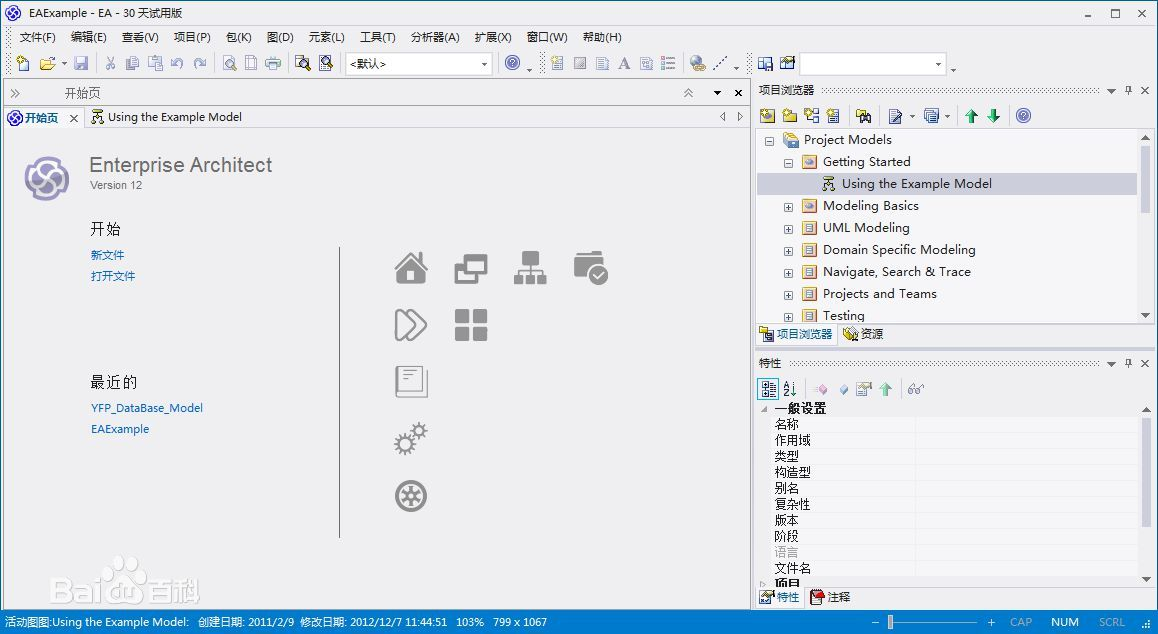This screenshot has width=1158, height=634.
Task: Click the glasses view icon in Properties toolbar
Action: point(916,389)
